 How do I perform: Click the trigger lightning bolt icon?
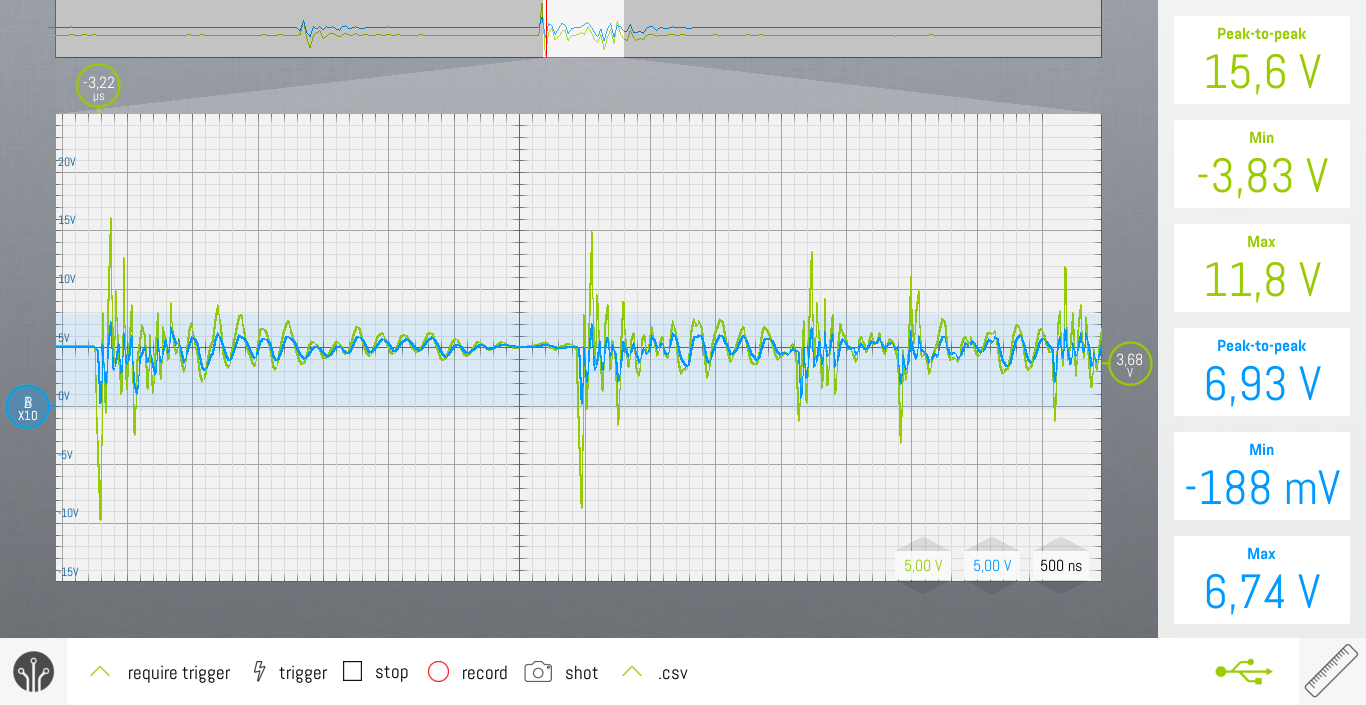click(x=259, y=672)
